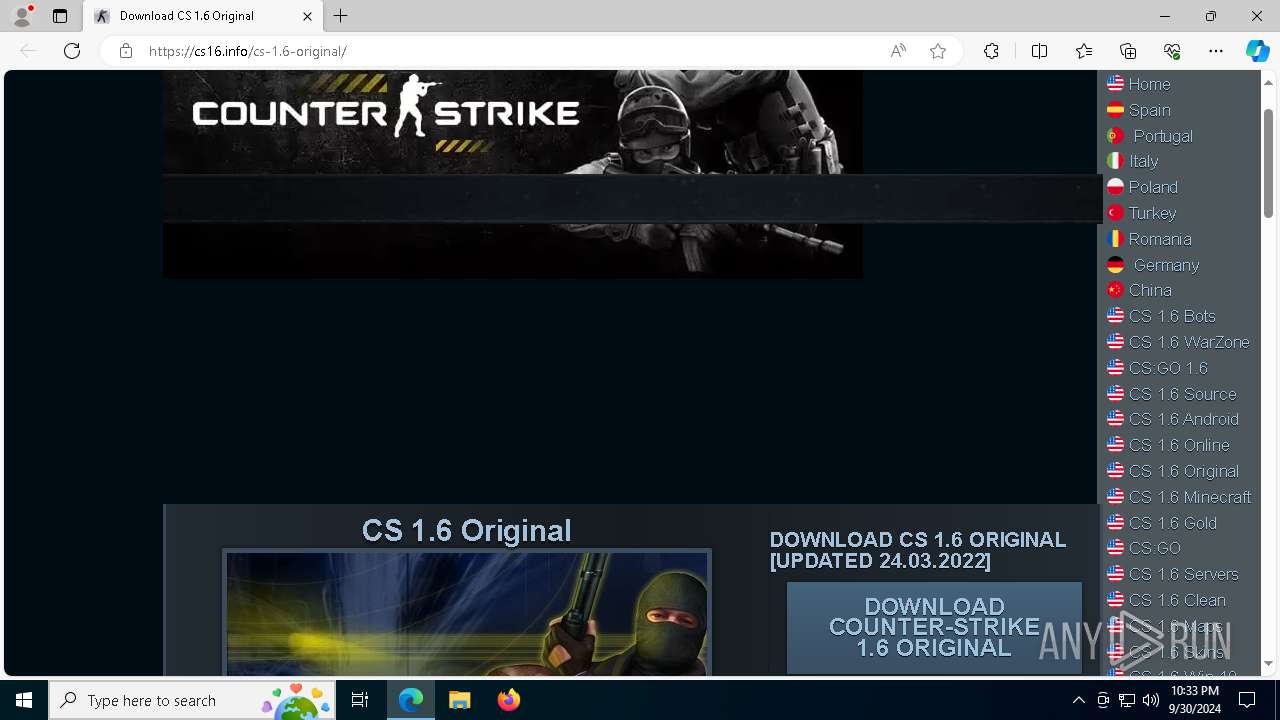Open CS 1.6 Source link
Viewport: 1280px width, 720px height.
(x=1182, y=394)
